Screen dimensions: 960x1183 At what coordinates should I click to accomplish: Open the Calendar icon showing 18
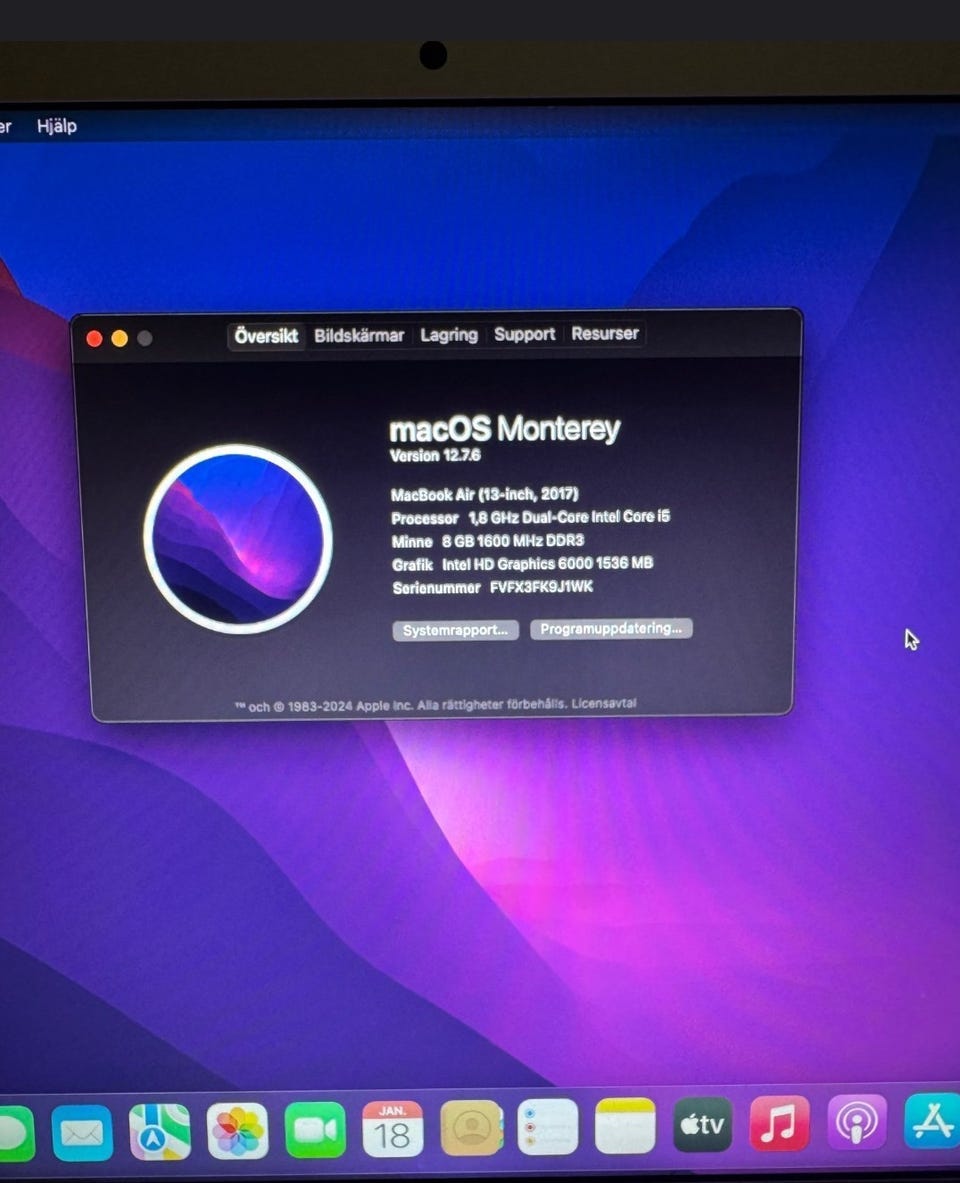[x=393, y=1129]
